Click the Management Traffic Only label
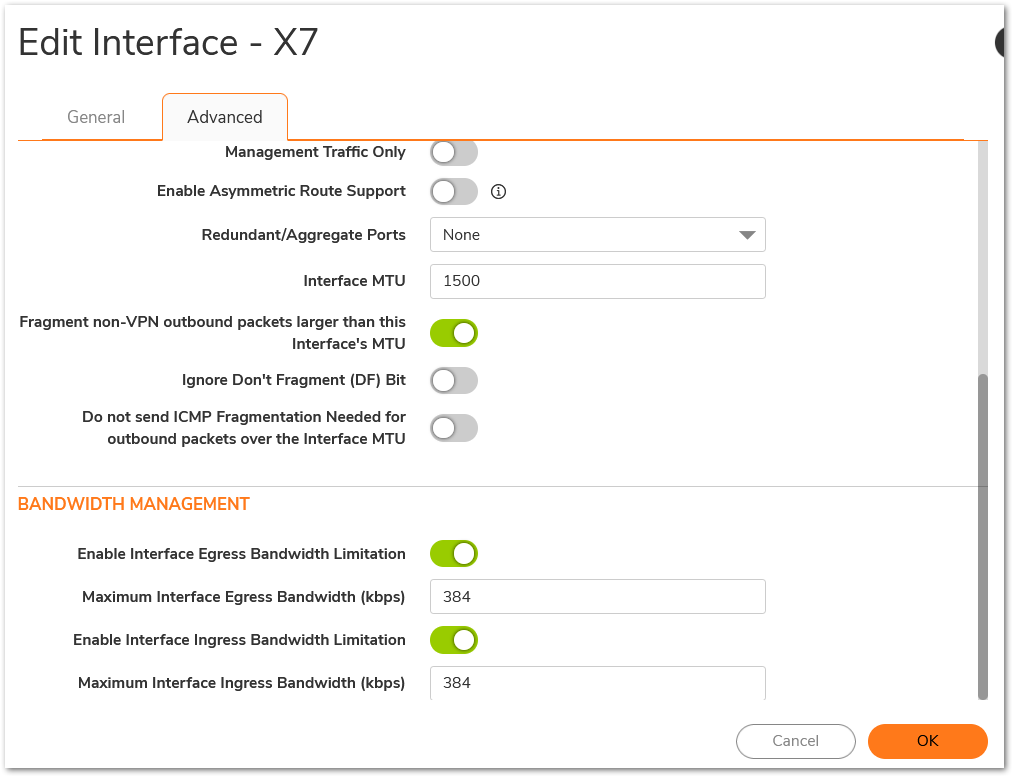The image size is (1013, 777). click(315, 152)
